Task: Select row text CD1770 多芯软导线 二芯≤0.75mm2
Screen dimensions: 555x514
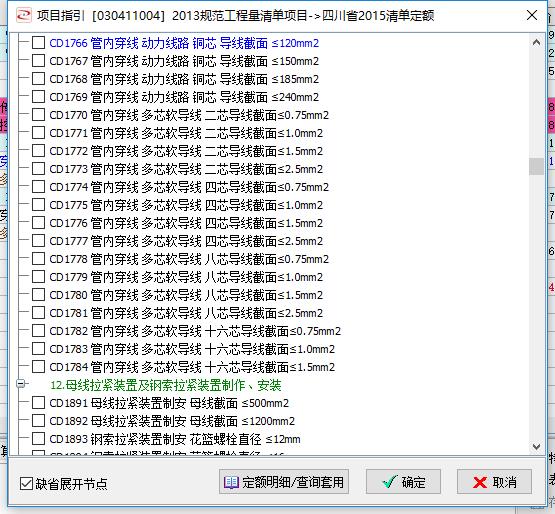Action: [189, 115]
